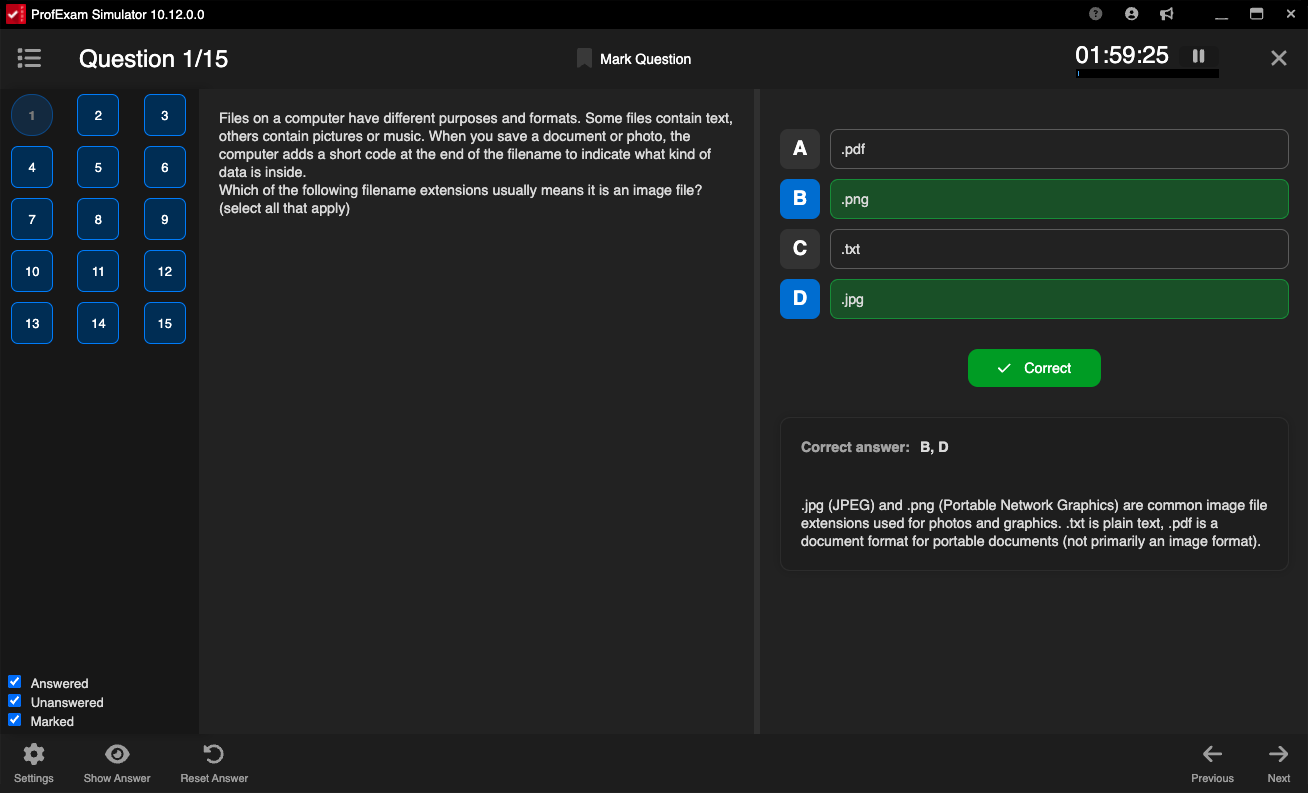This screenshot has height=793, width=1308.
Task: Click the megaphone announcements icon
Action: [1166, 14]
